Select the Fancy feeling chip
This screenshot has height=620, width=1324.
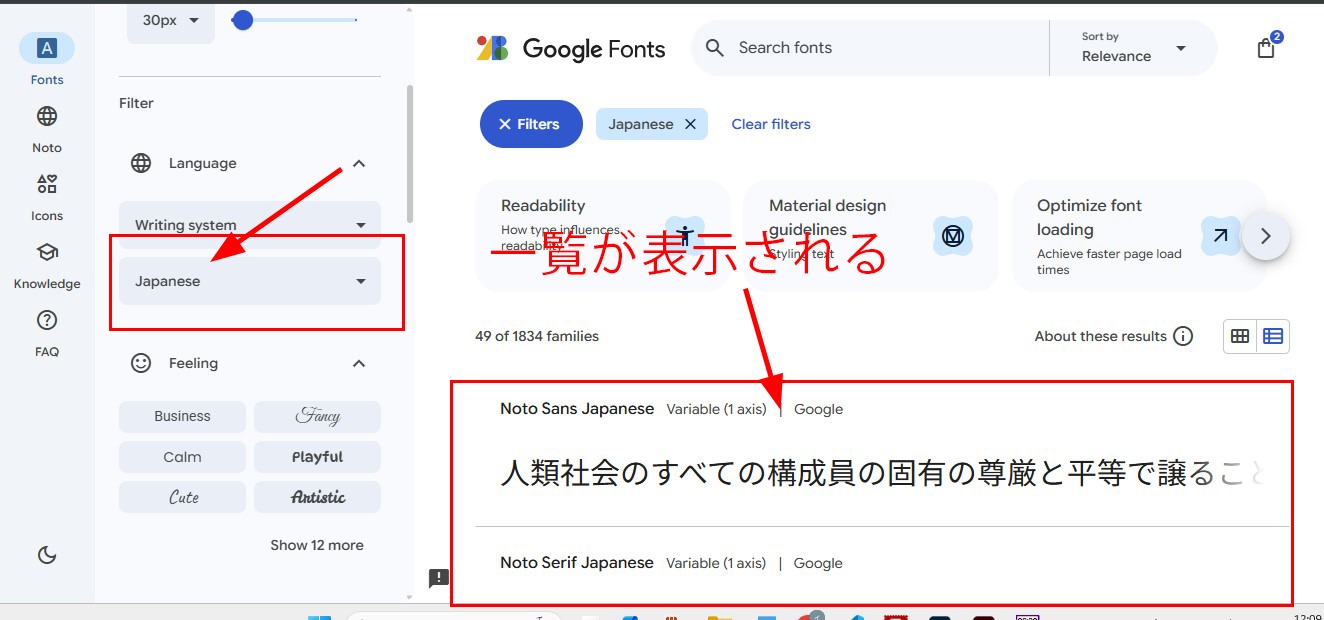(x=317, y=416)
